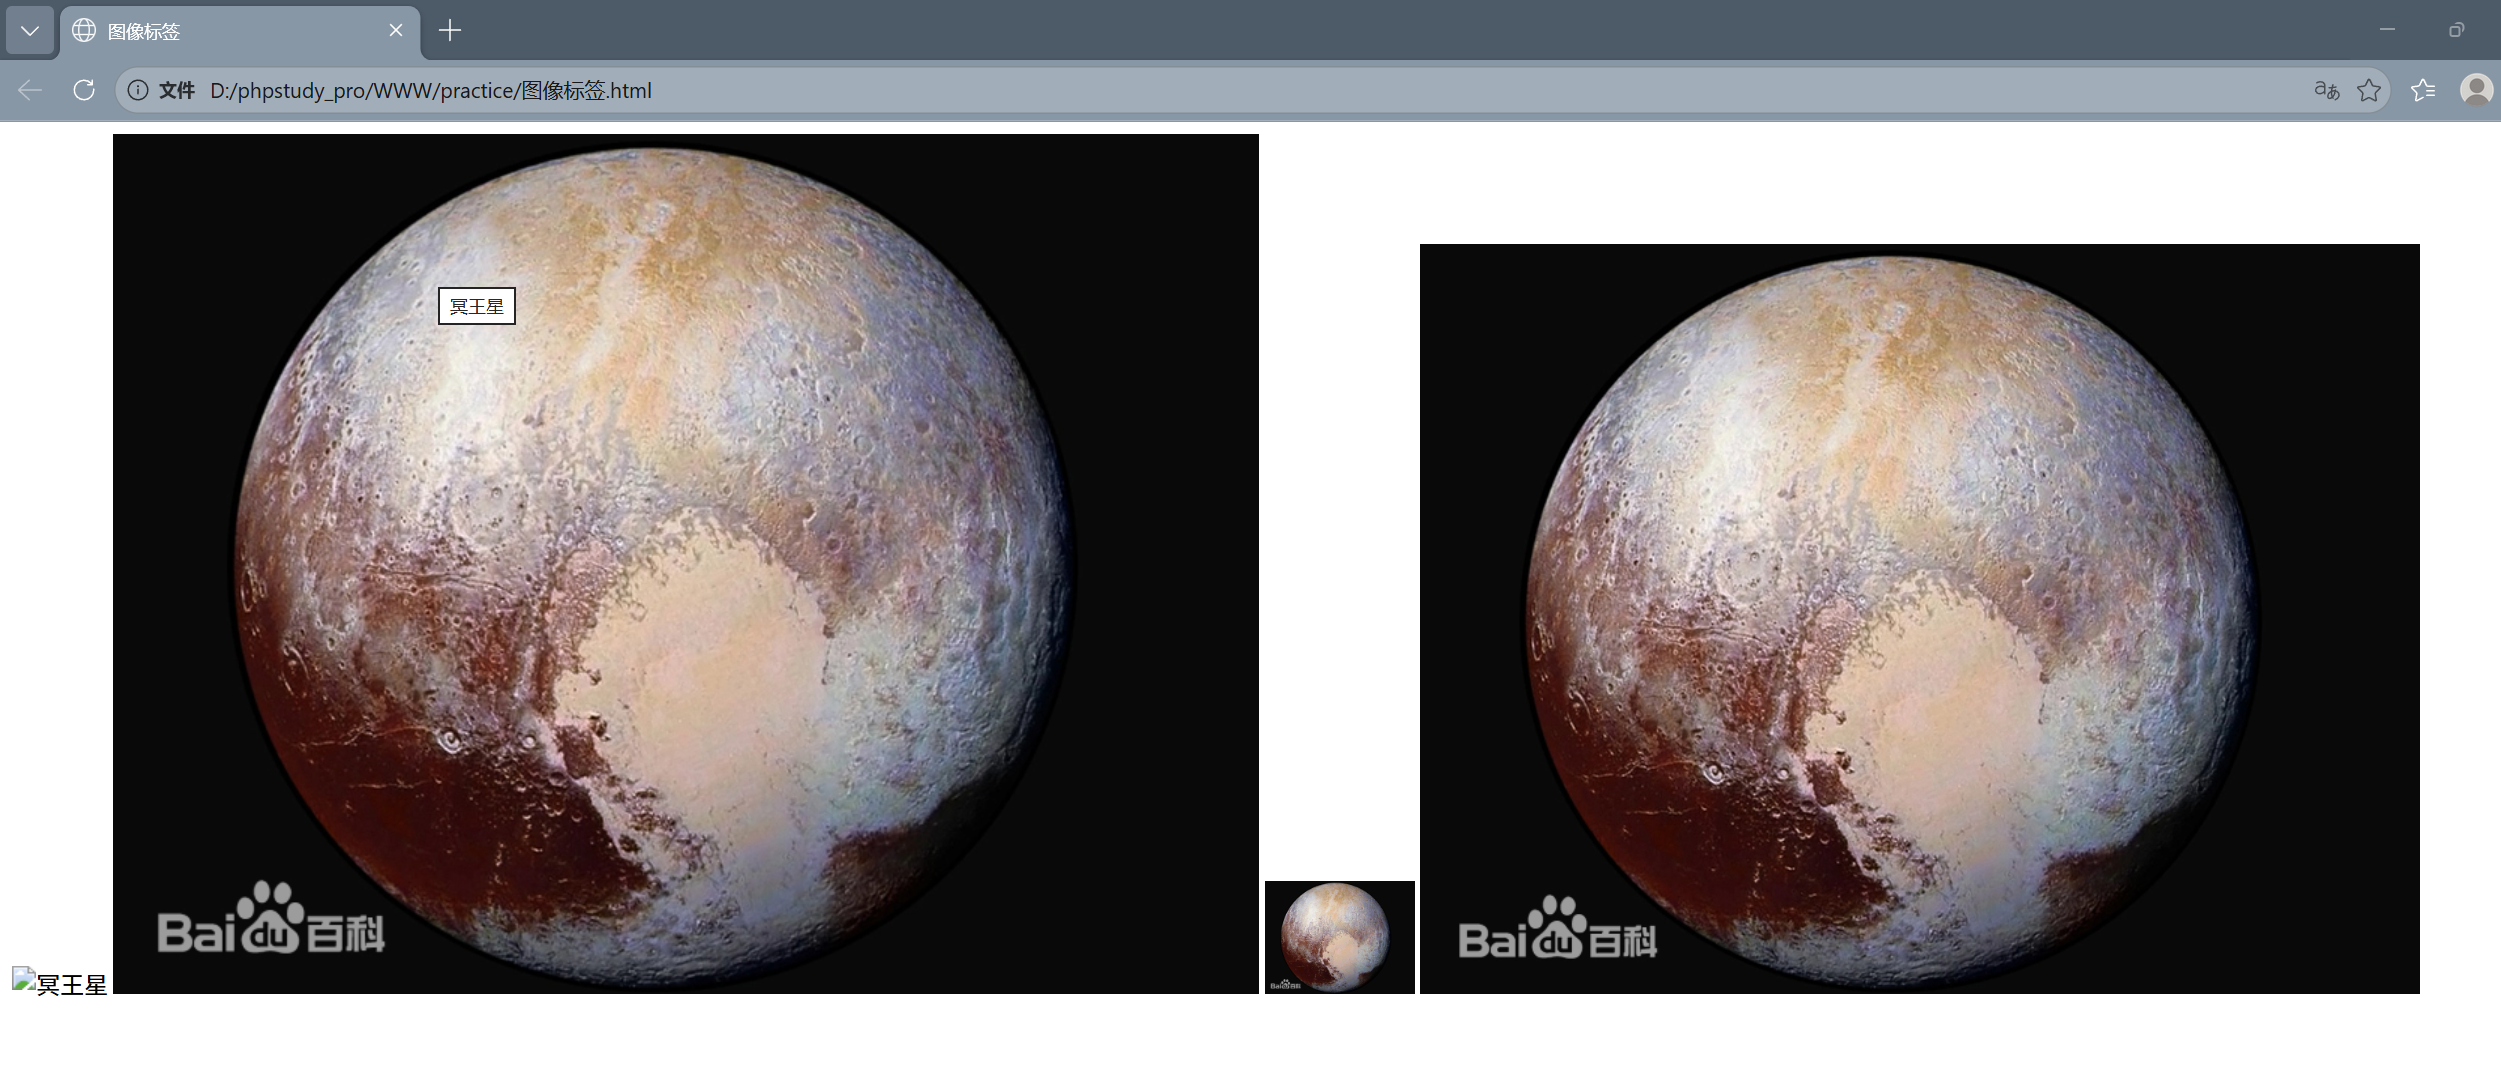Restore down the browser window

(x=2456, y=30)
